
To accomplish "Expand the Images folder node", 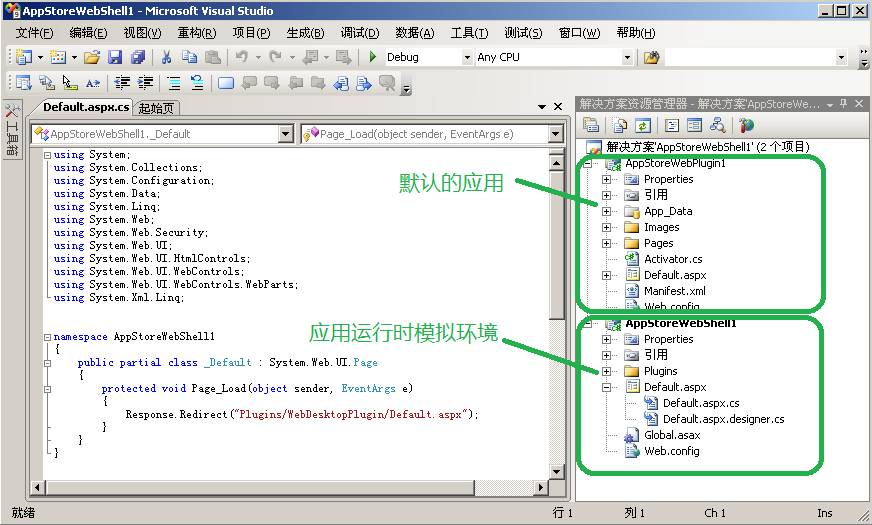I will pos(606,227).
